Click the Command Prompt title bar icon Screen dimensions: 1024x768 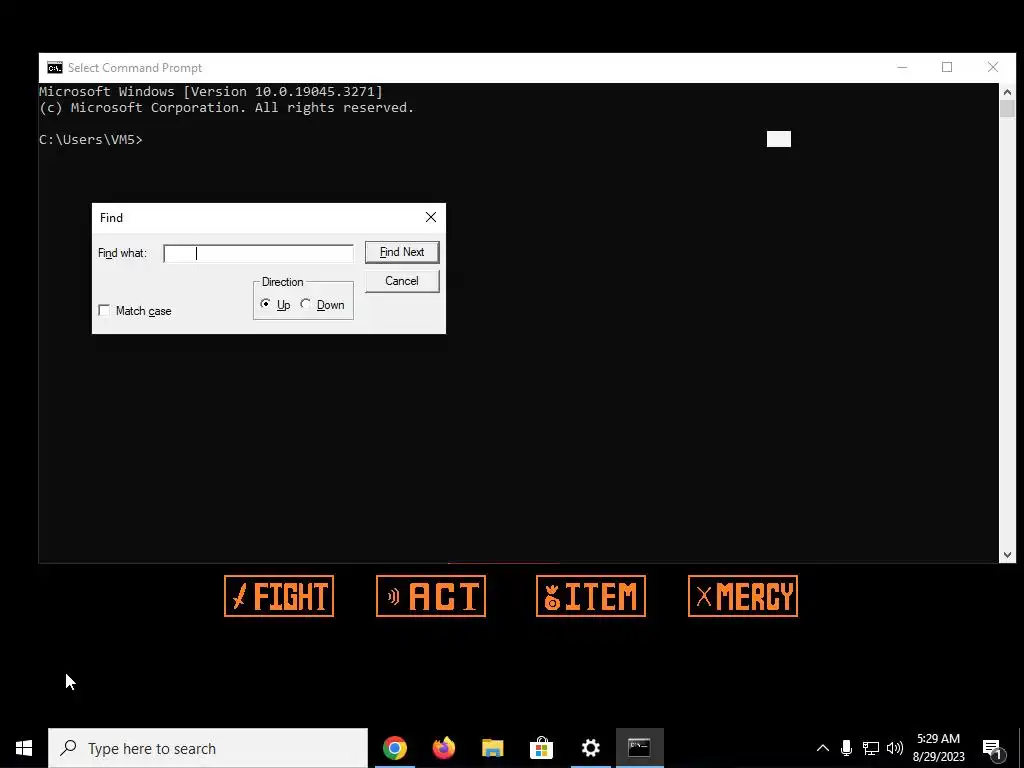tap(55, 68)
